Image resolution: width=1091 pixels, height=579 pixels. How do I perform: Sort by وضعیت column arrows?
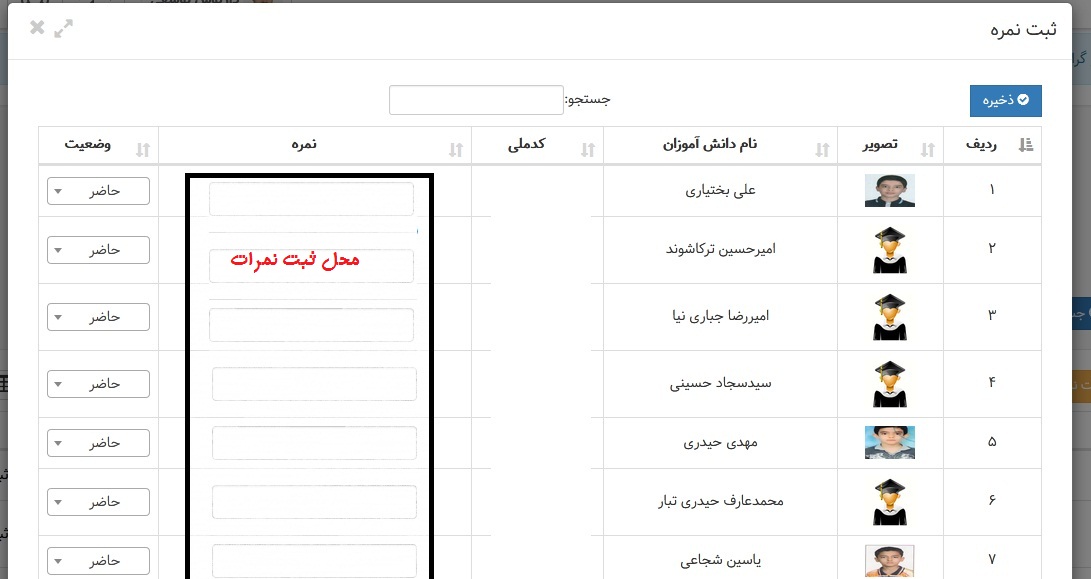point(142,149)
